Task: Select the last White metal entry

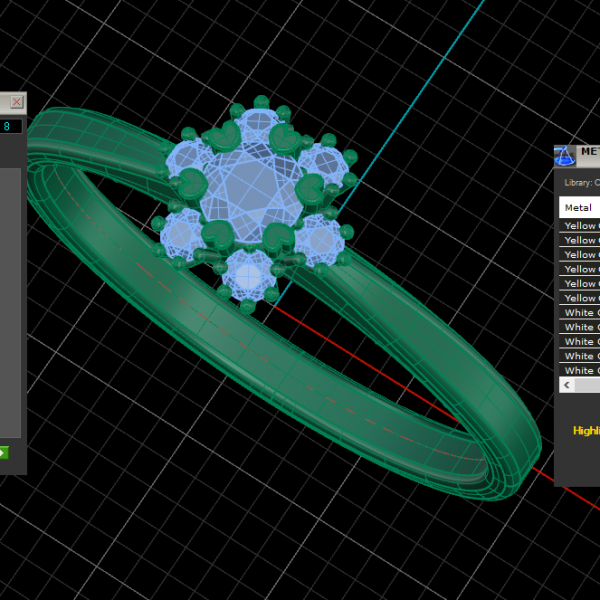Action: [580, 370]
